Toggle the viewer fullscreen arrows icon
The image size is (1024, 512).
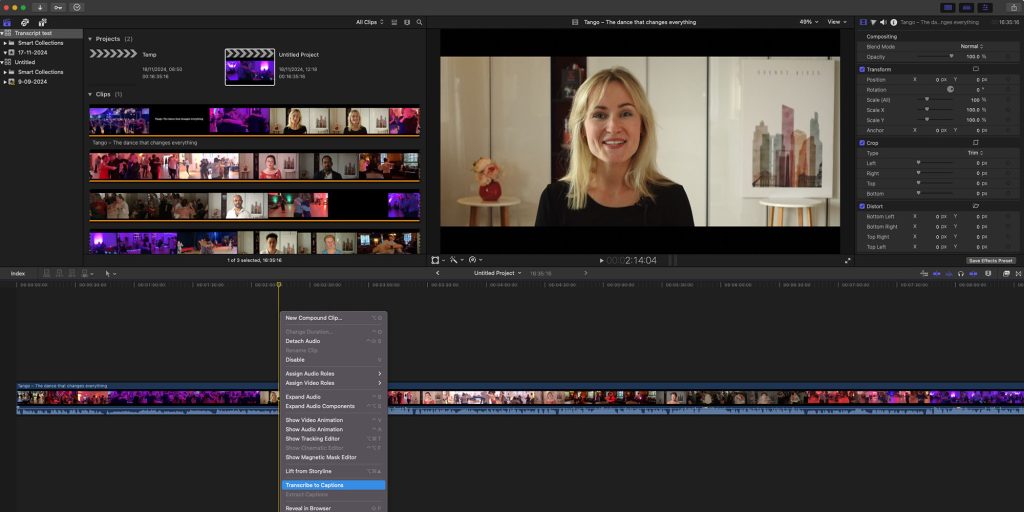click(848, 260)
